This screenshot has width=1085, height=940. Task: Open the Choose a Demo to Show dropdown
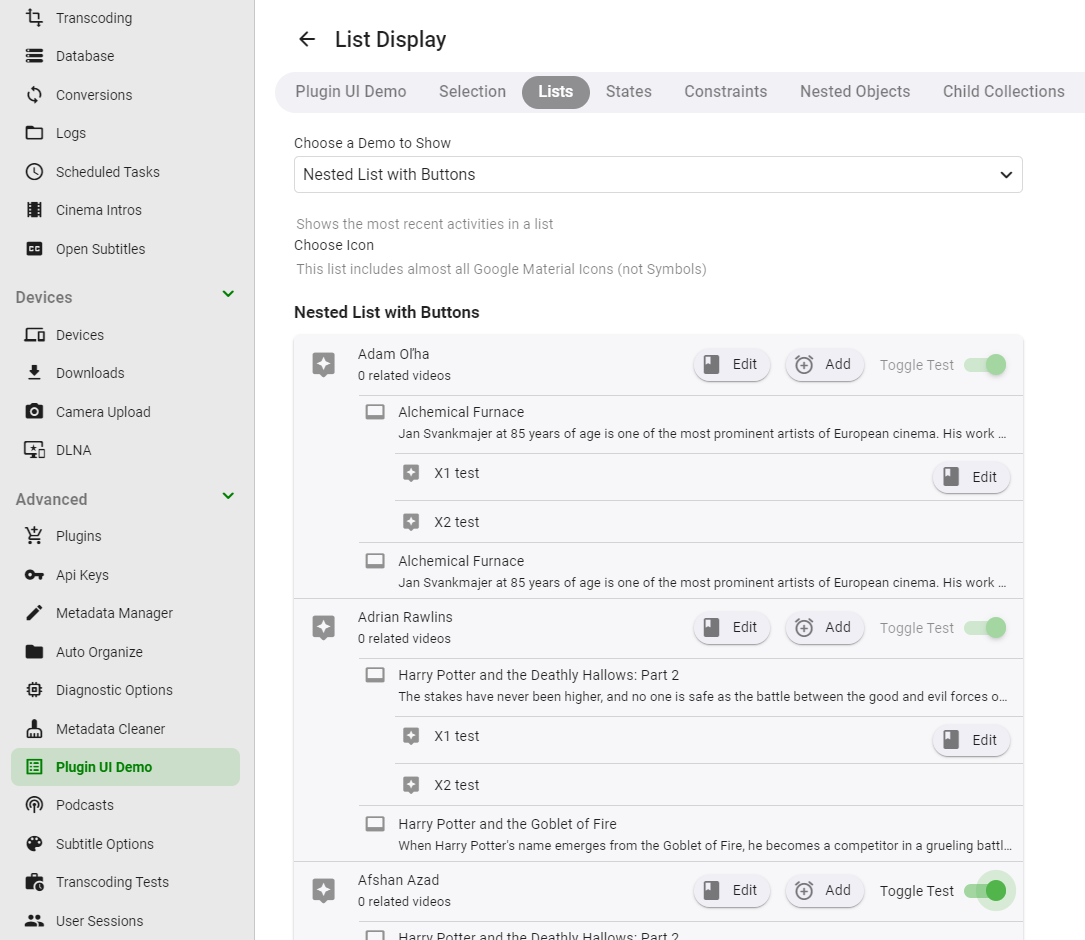(658, 174)
